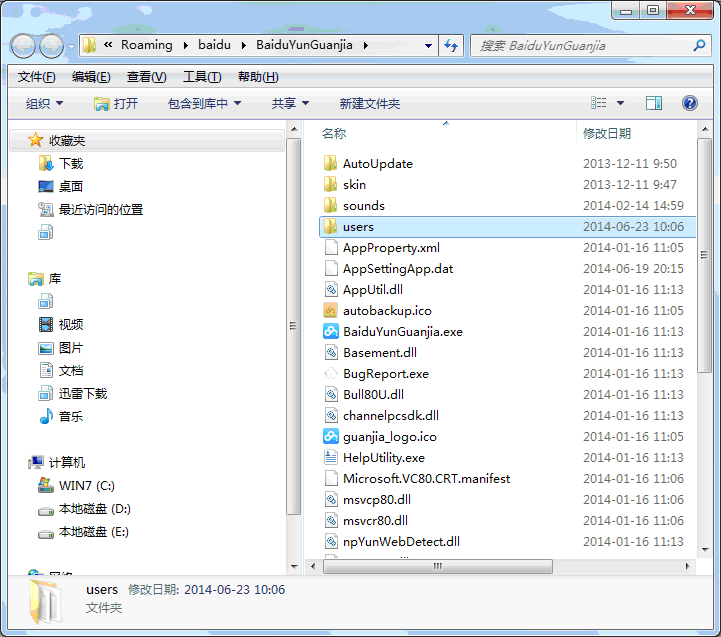The image size is (721, 637).
Task: Expand the arrow after Roaming in path
Action: pyautogui.click(x=185, y=45)
